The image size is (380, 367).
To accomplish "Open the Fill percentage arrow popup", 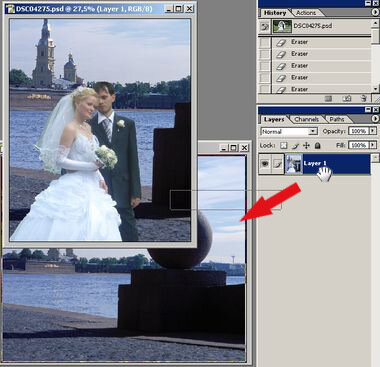I will pyautogui.click(x=373, y=145).
